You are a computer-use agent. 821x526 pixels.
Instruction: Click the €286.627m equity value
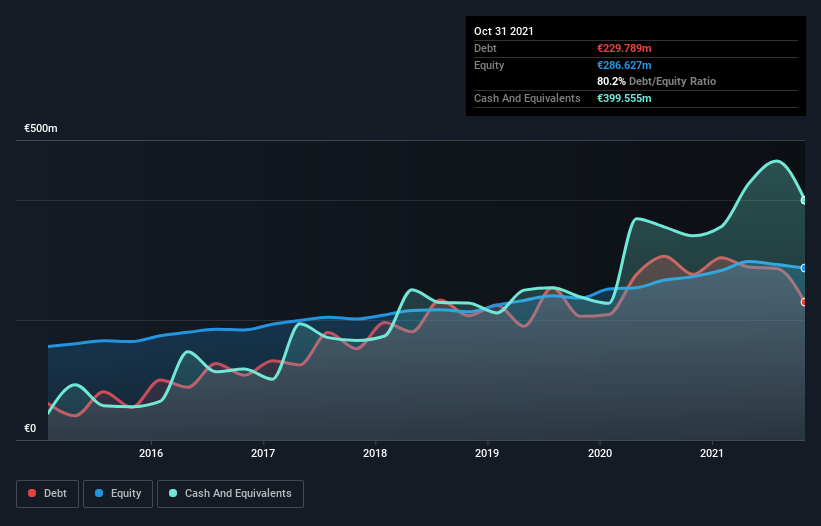pyautogui.click(x=624, y=65)
